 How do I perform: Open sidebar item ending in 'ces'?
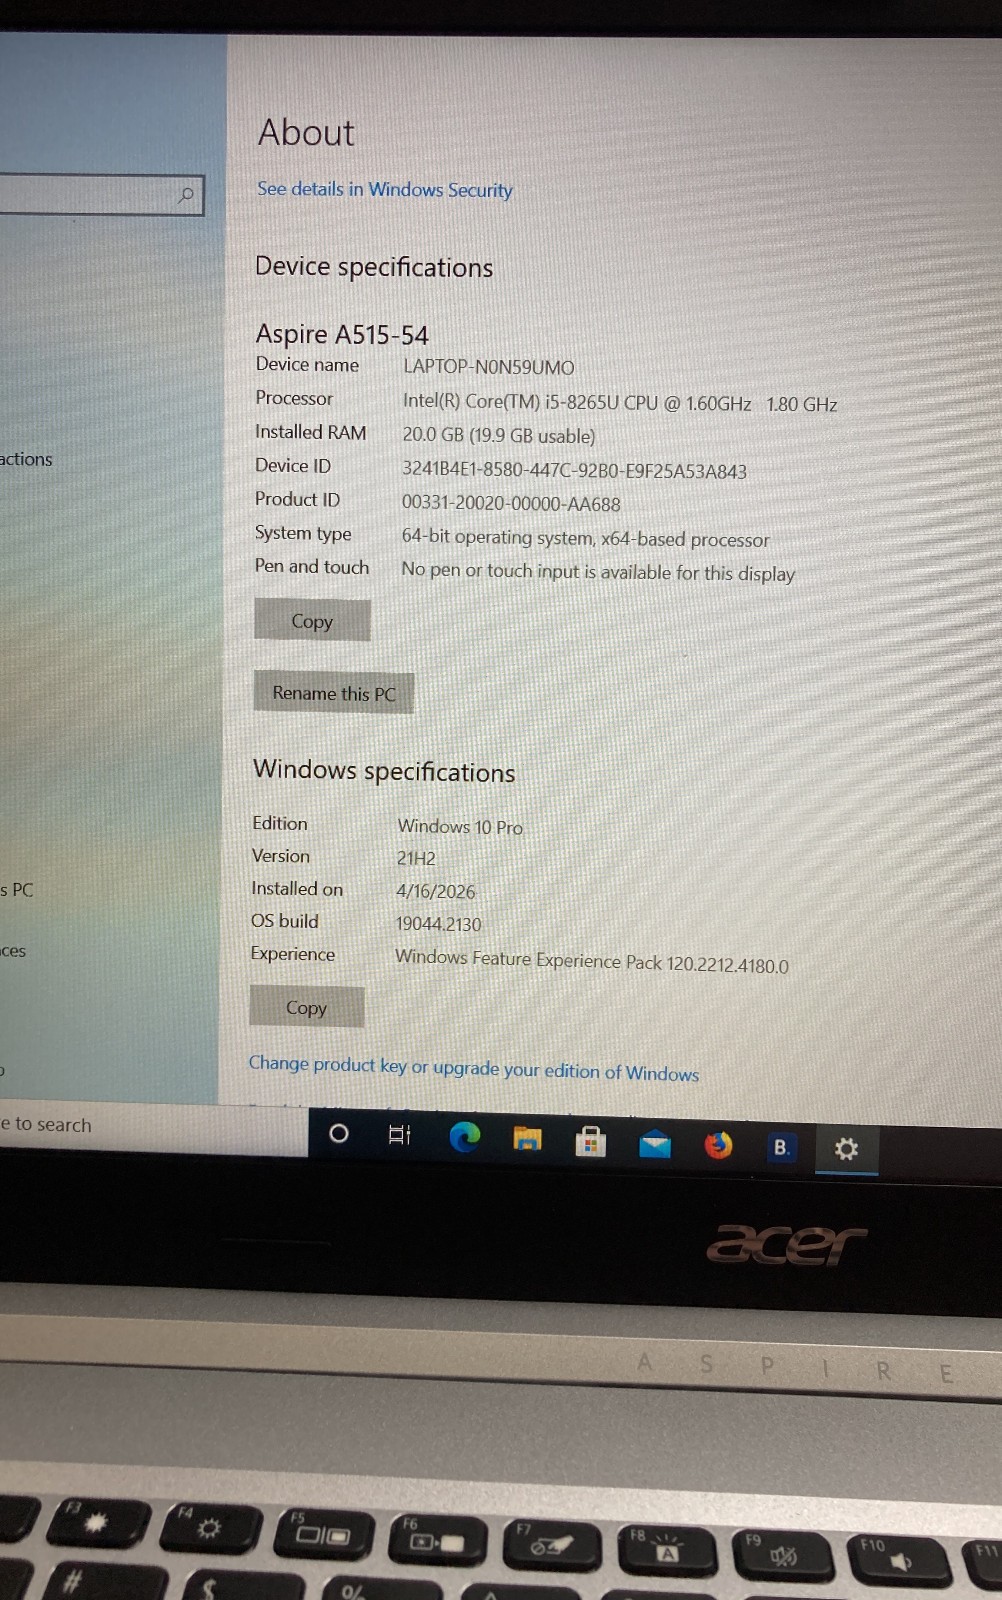tap(13, 951)
